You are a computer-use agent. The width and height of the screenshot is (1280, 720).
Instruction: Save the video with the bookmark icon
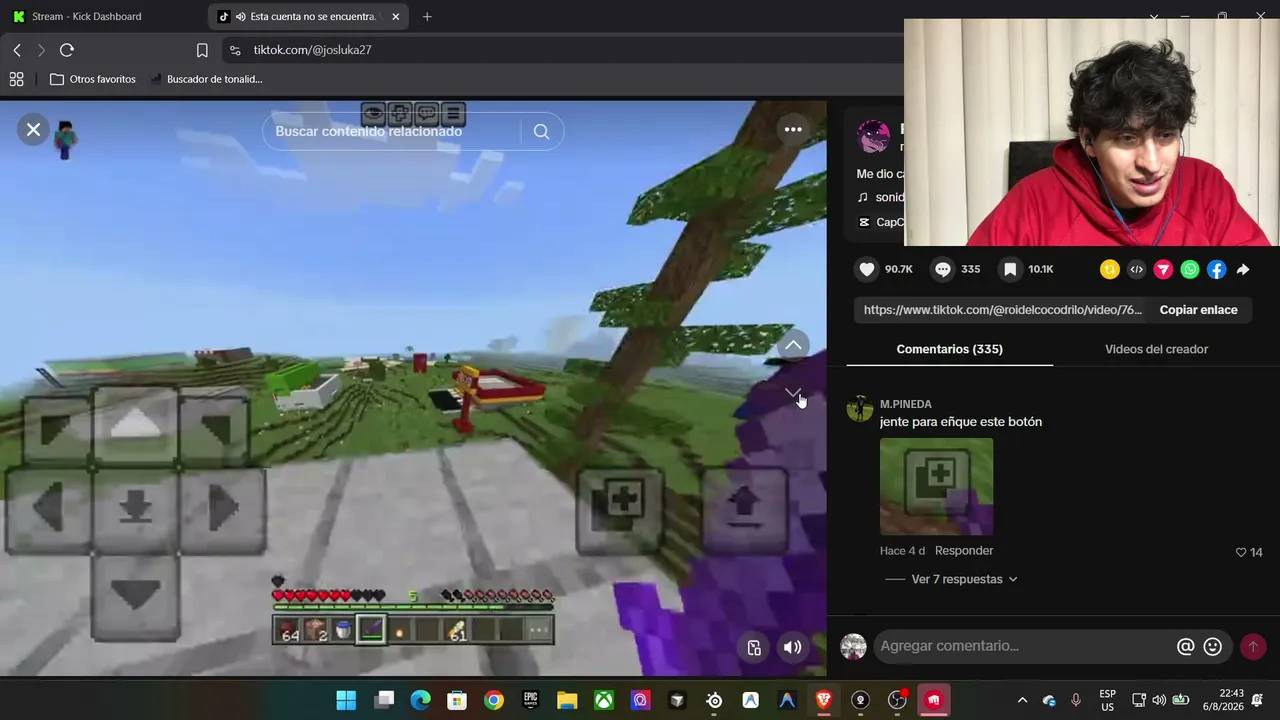[1010, 269]
